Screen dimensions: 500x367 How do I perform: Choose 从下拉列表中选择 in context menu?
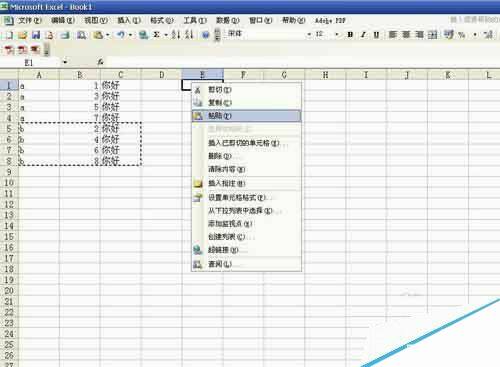pos(247,211)
